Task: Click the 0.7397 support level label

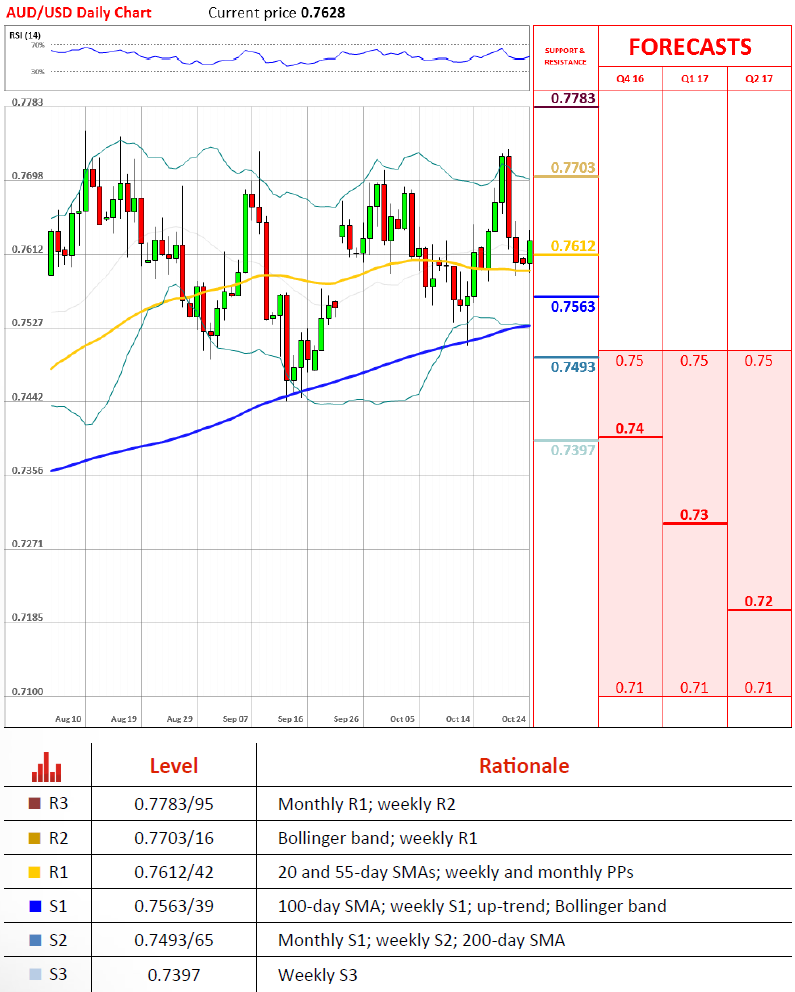Action: 573,450
